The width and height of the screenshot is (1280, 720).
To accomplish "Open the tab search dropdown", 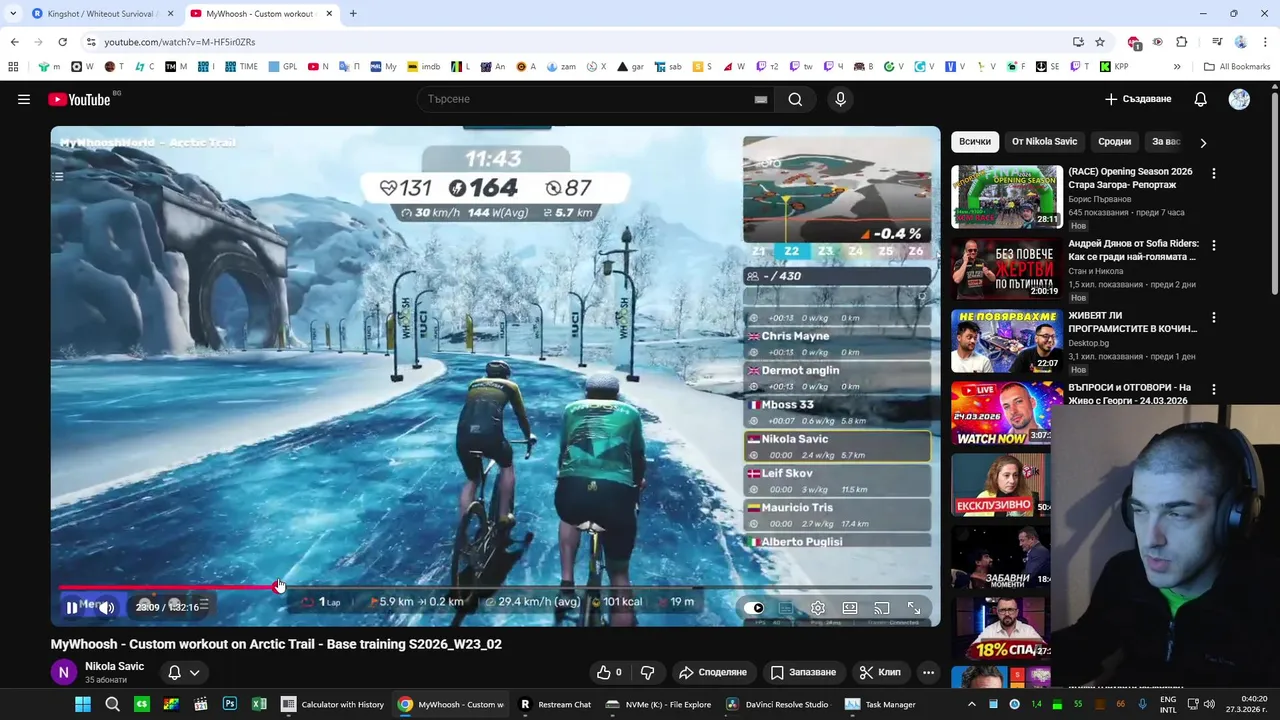I will pyautogui.click(x=12, y=14).
